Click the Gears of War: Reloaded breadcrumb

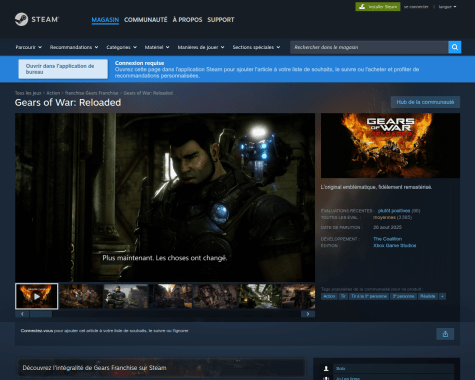click(x=148, y=93)
